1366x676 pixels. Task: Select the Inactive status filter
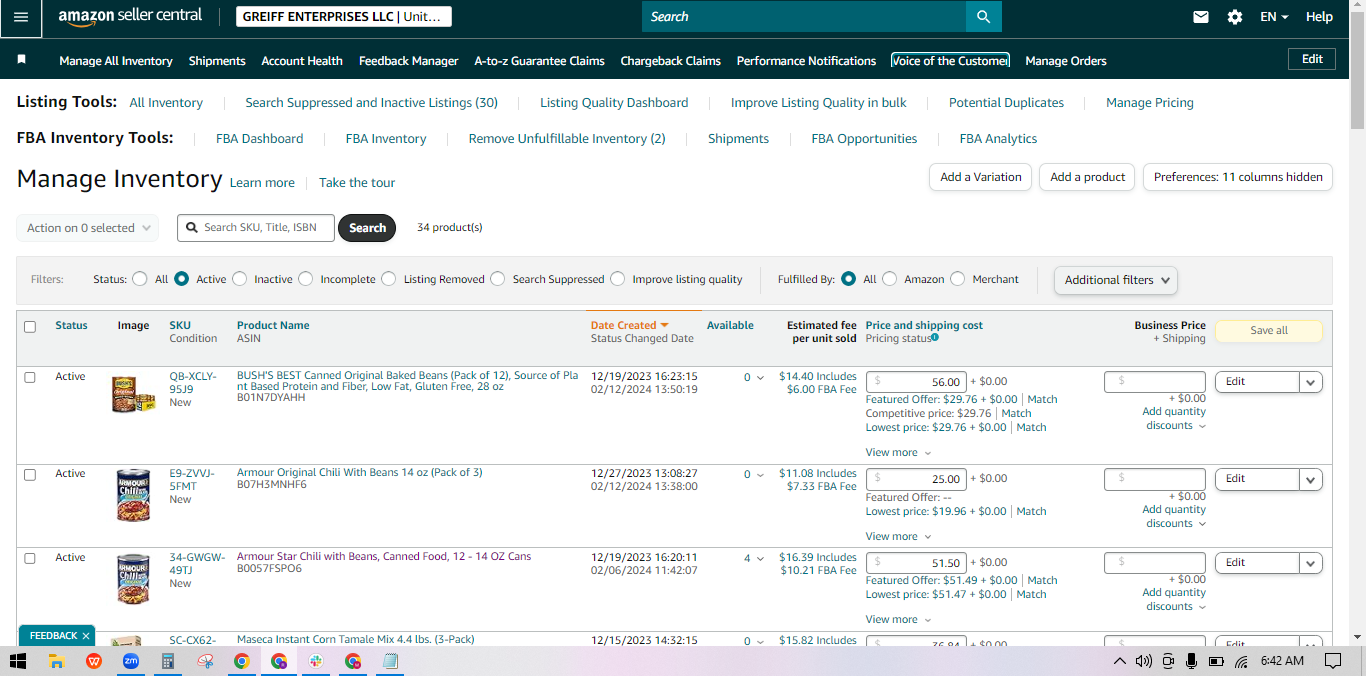(x=239, y=279)
